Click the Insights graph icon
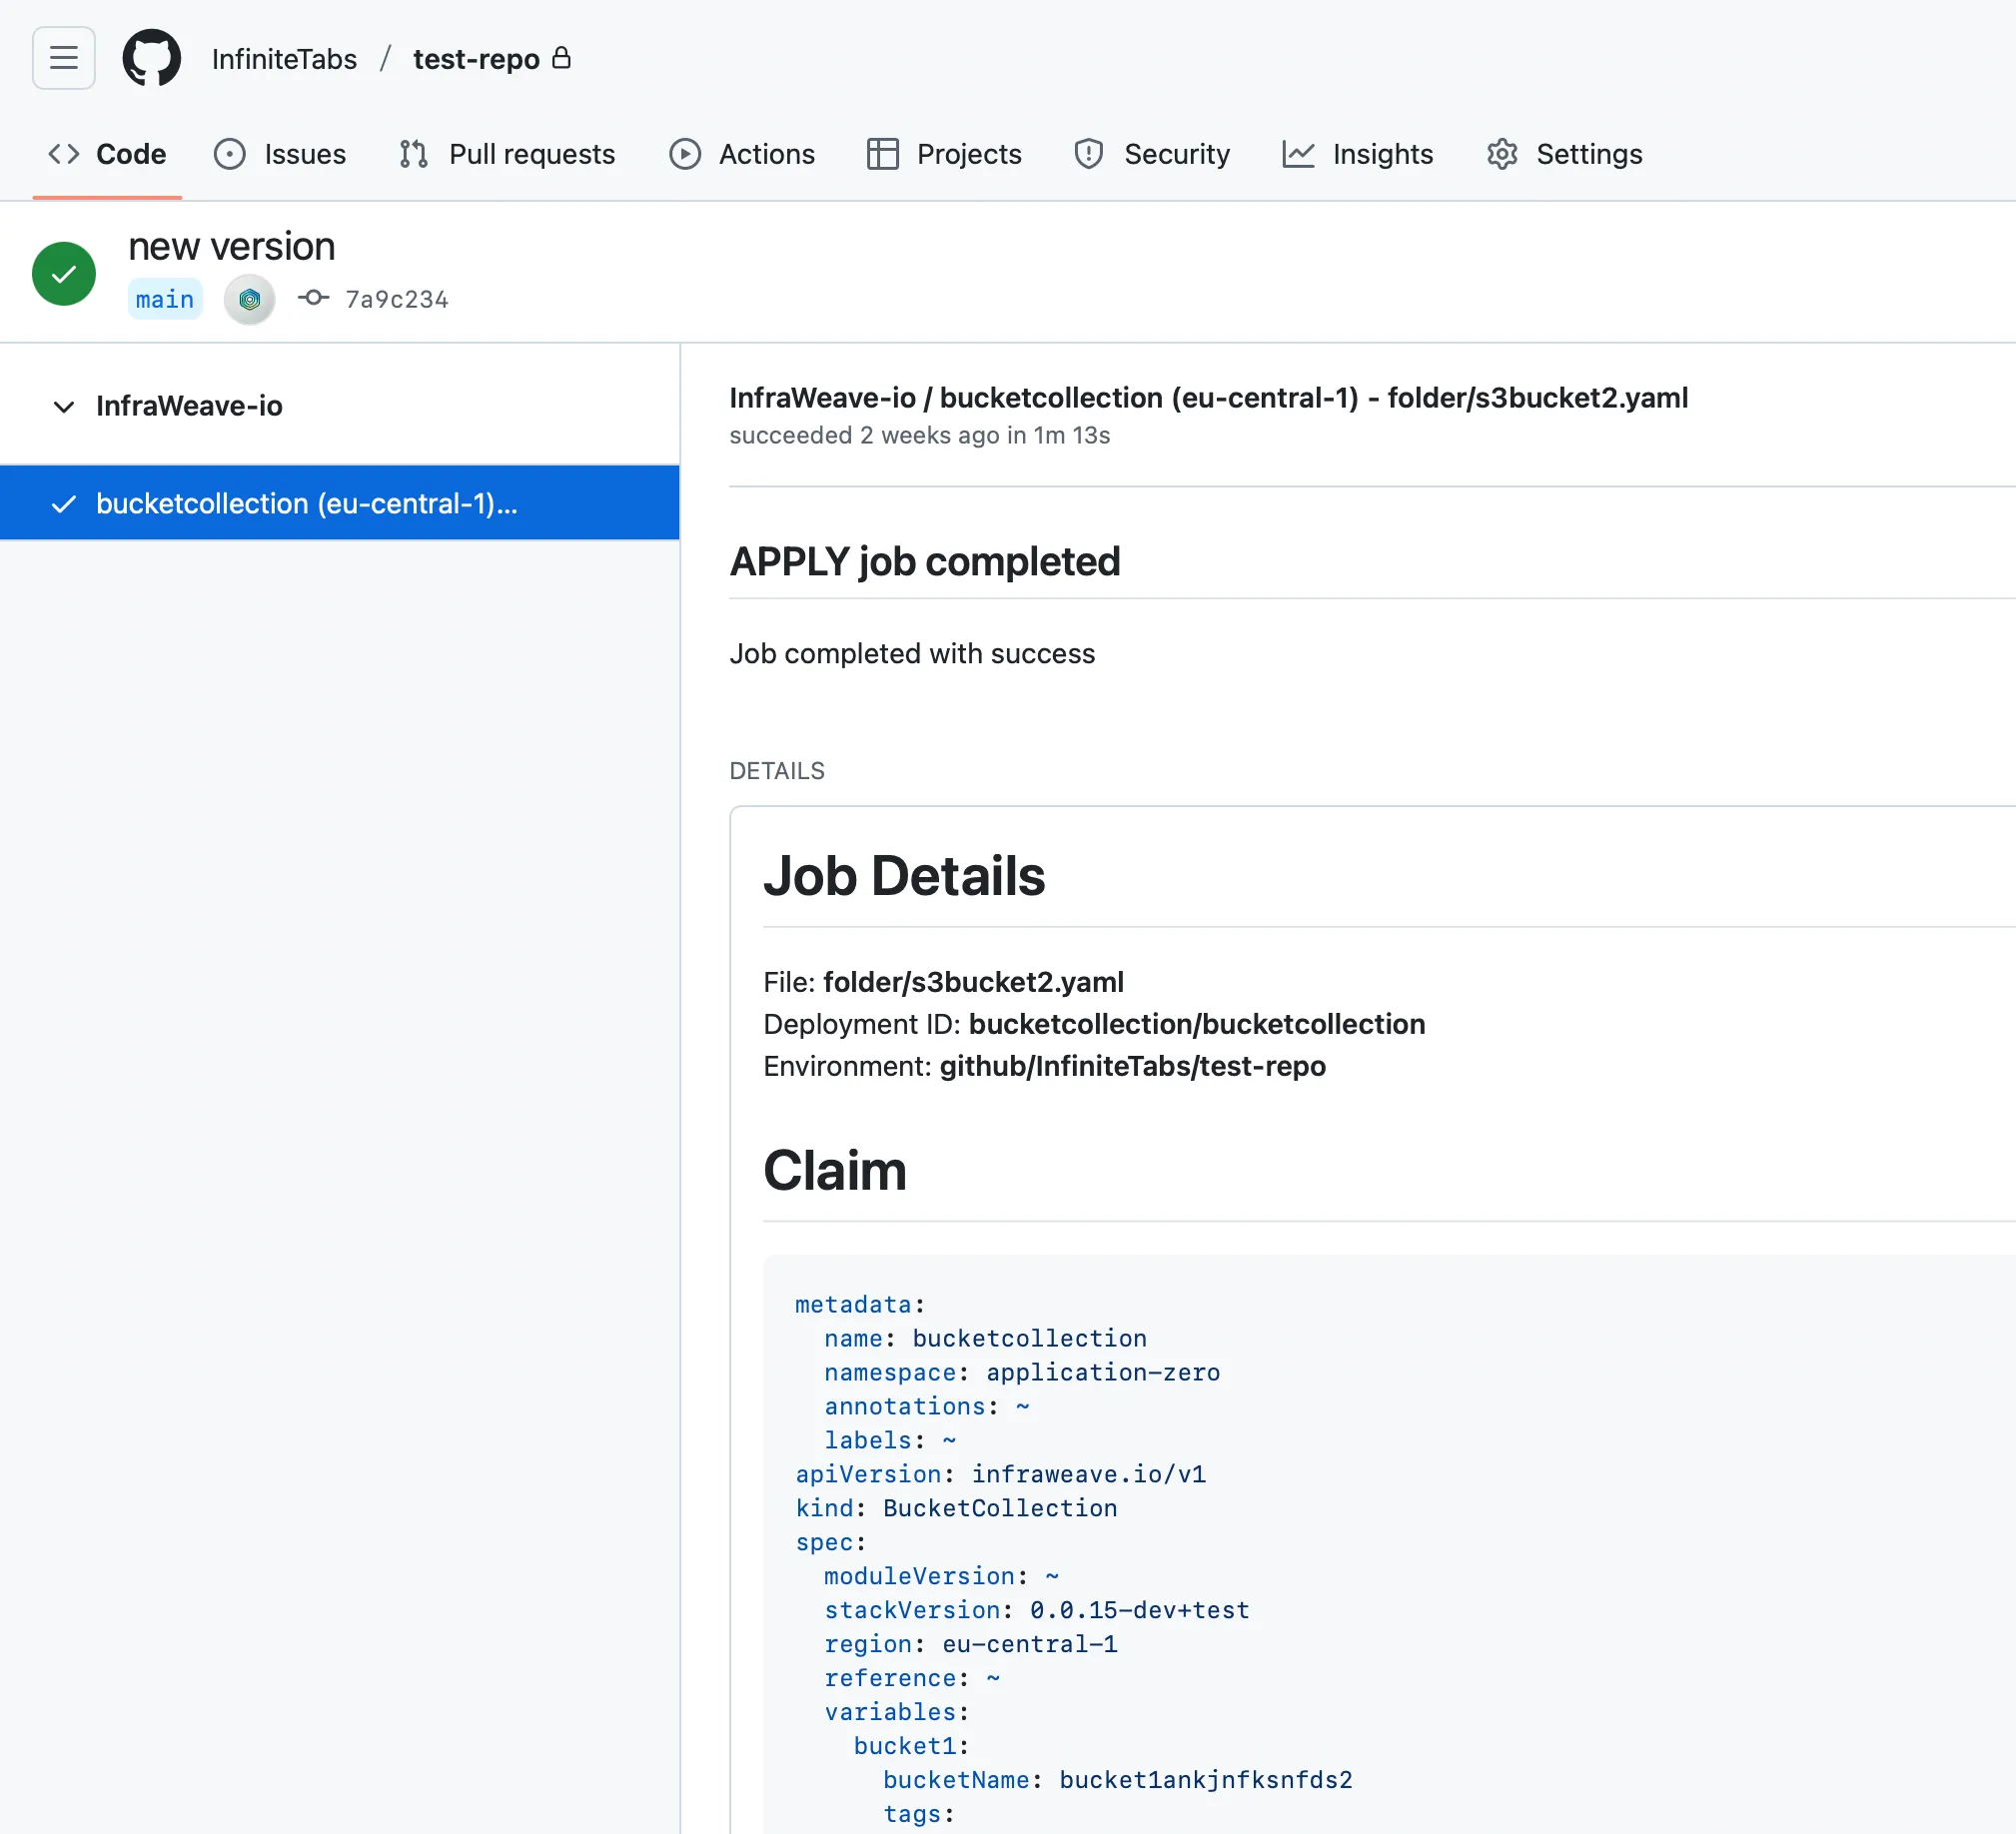This screenshot has height=1834, width=2016. click(1297, 154)
